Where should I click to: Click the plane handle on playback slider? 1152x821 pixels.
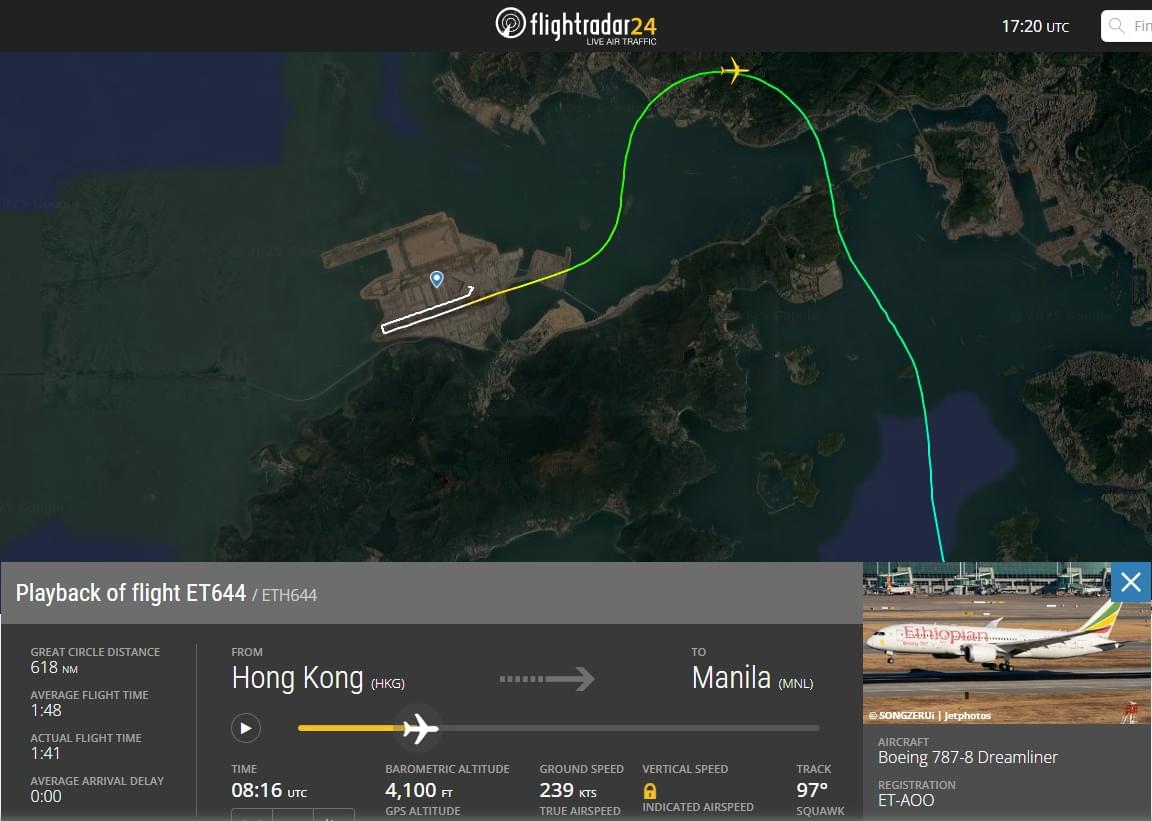pyautogui.click(x=420, y=728)
